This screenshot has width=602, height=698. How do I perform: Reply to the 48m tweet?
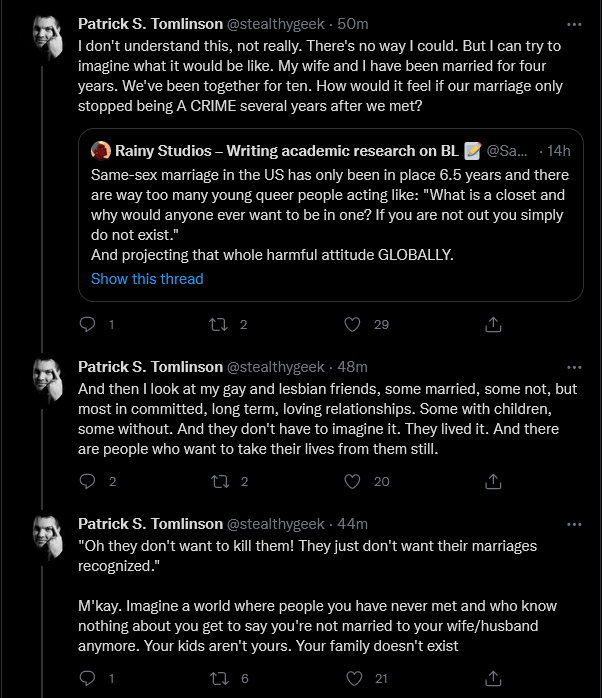pyautogui.click(x=87, y=481)
